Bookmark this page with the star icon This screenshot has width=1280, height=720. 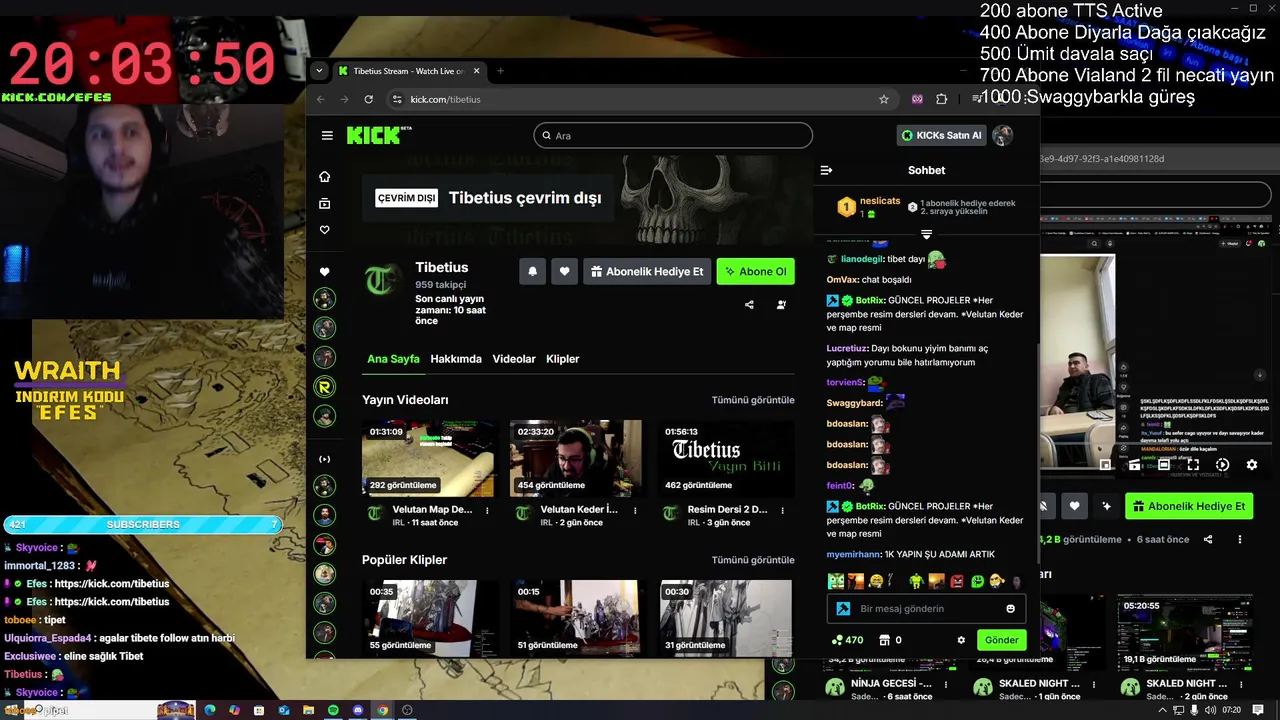pos(884,99)
